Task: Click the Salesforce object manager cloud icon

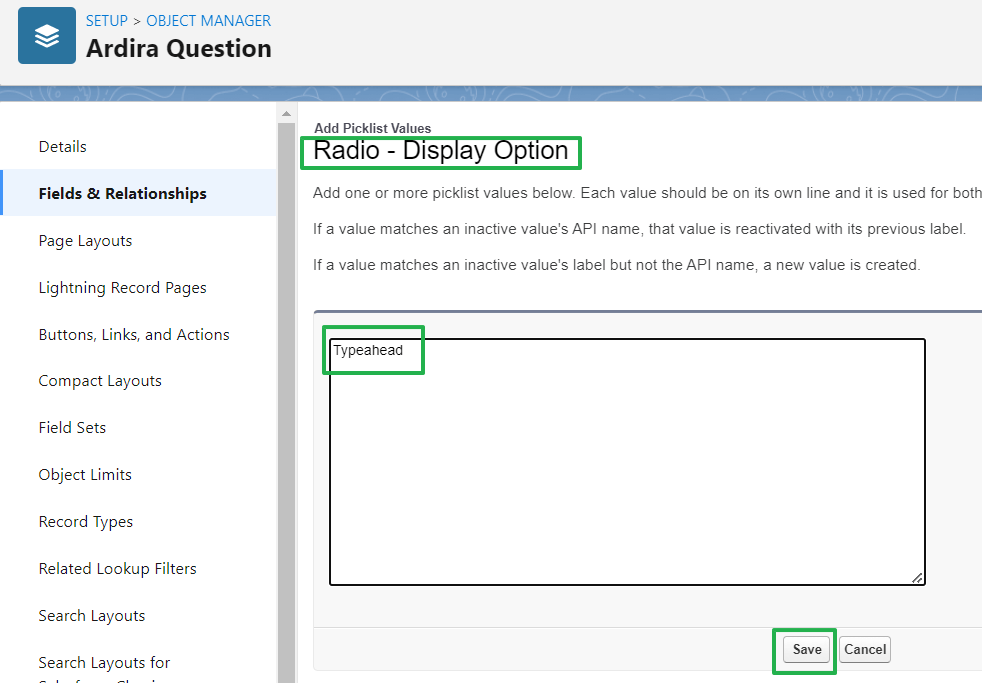Action: coord(46,34)
